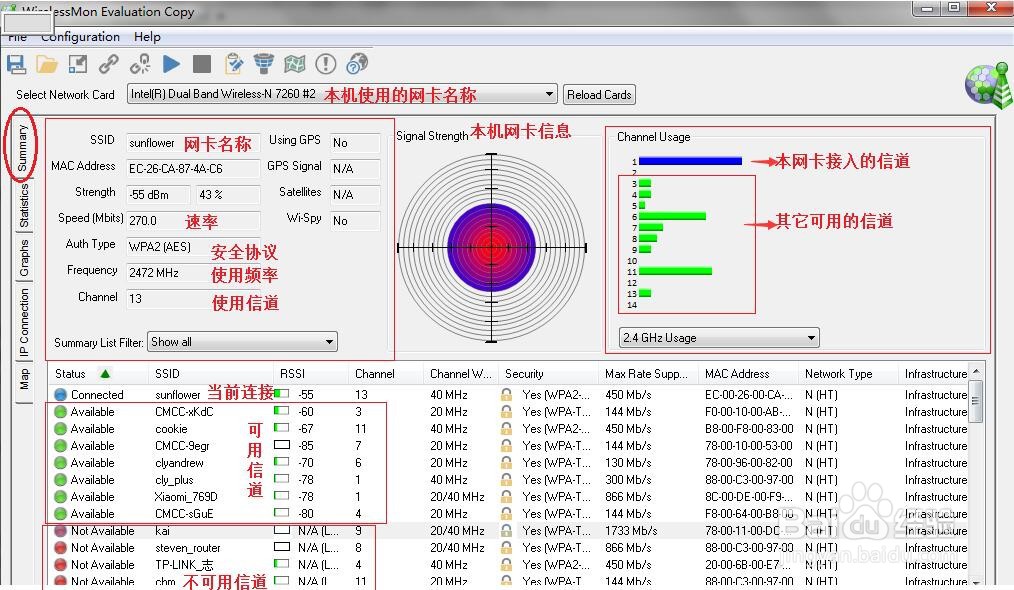Click the Save floppy disk toolbar icon
The height and width of the screenshot is (590, 1014).
(x=16, y=64)
